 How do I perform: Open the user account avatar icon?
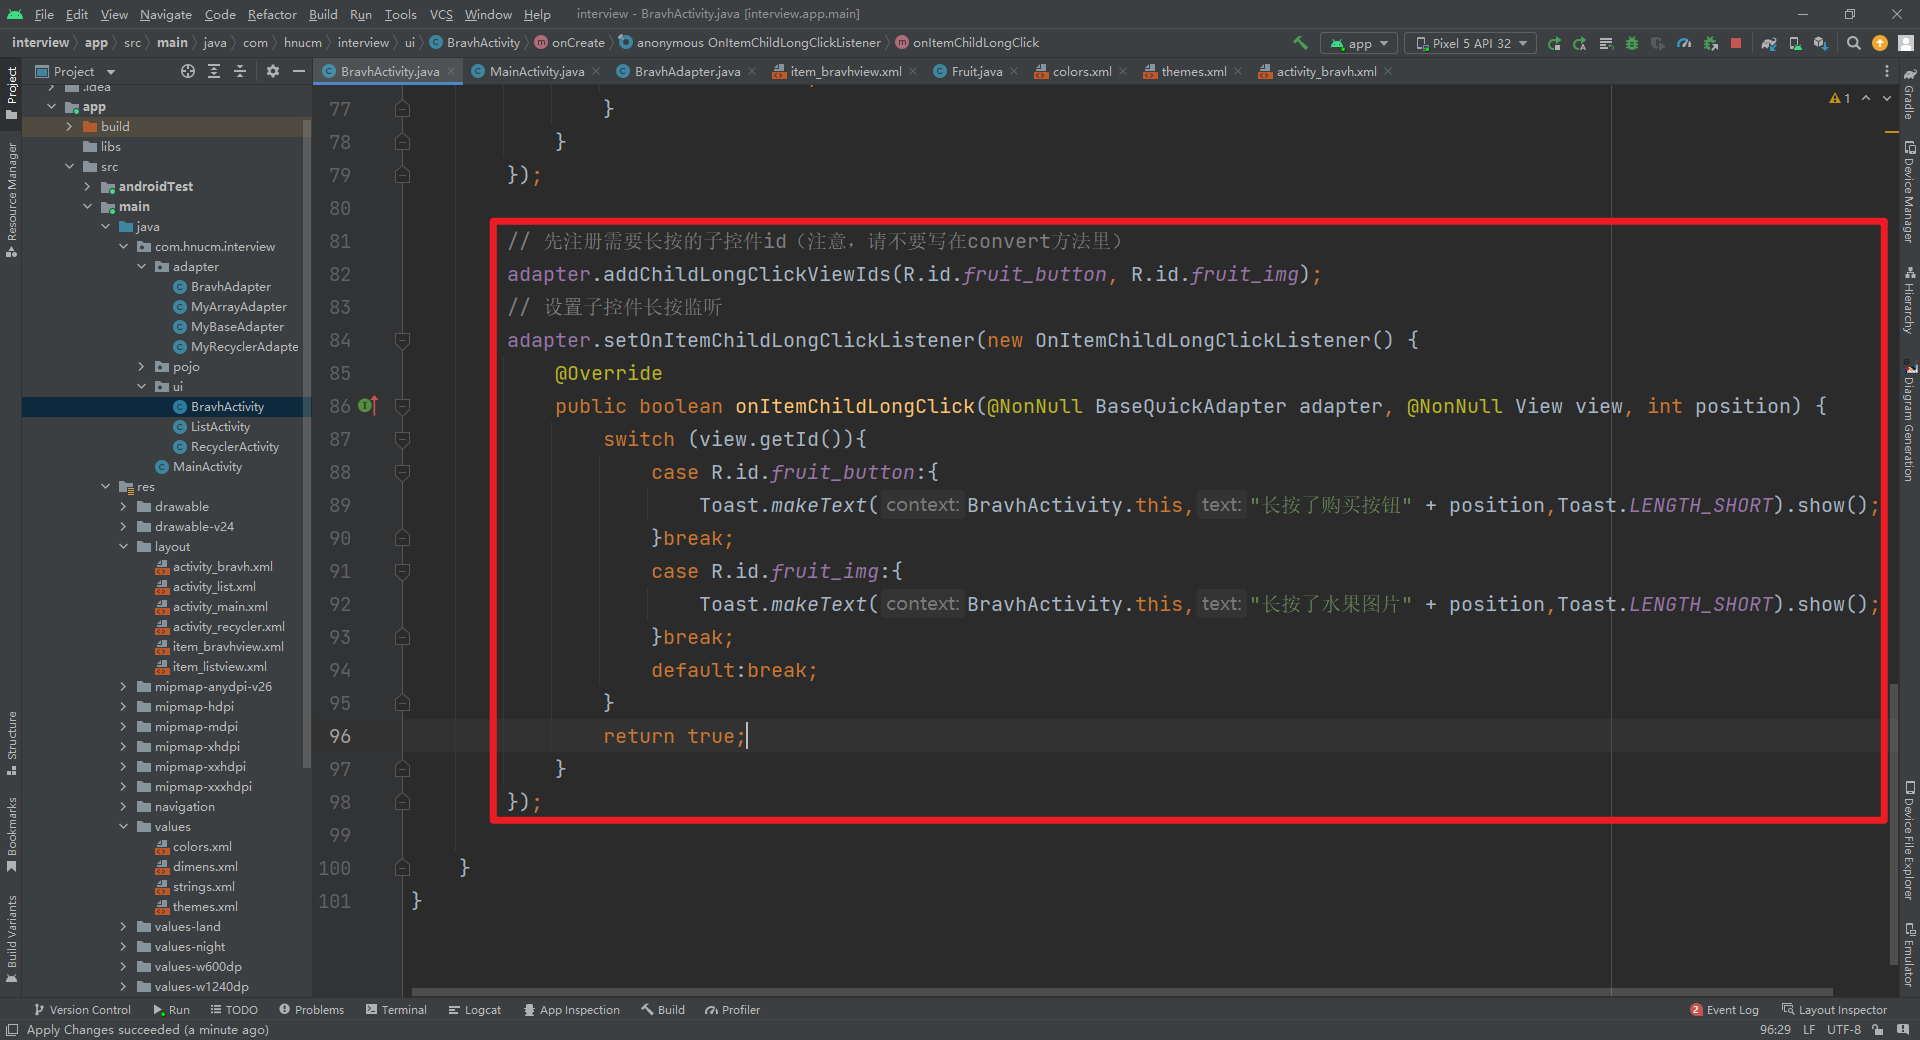[1906, 43]
